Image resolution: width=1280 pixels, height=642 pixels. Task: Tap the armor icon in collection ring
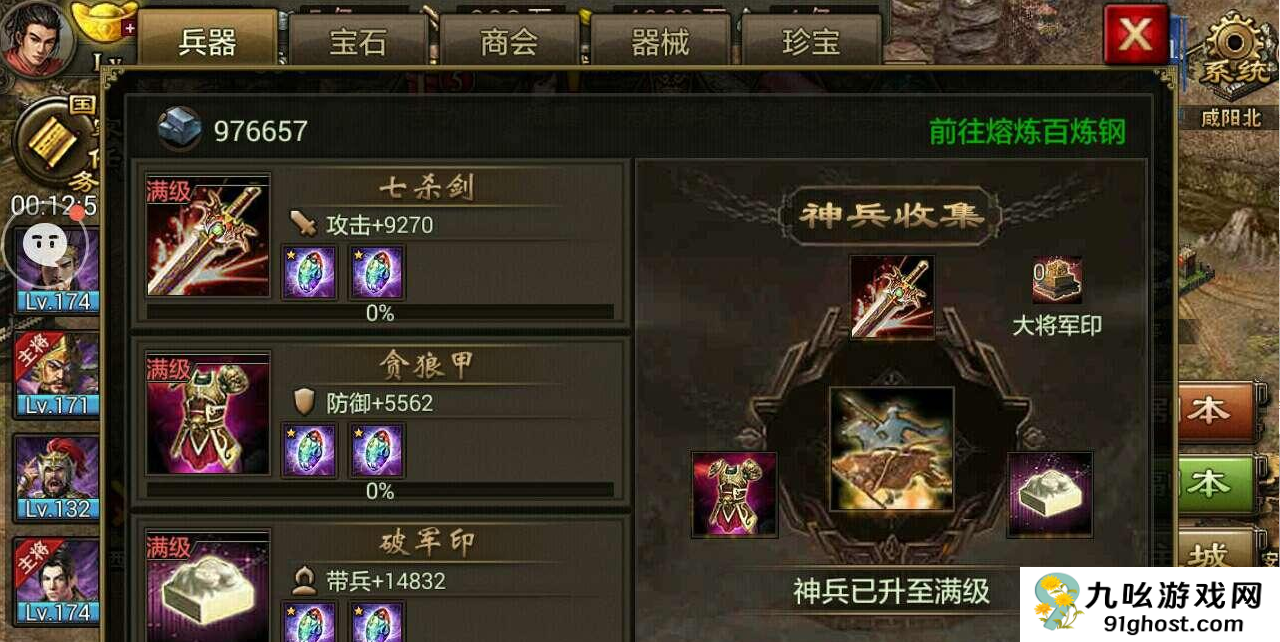pyautogui.click(x=734, y=494)
